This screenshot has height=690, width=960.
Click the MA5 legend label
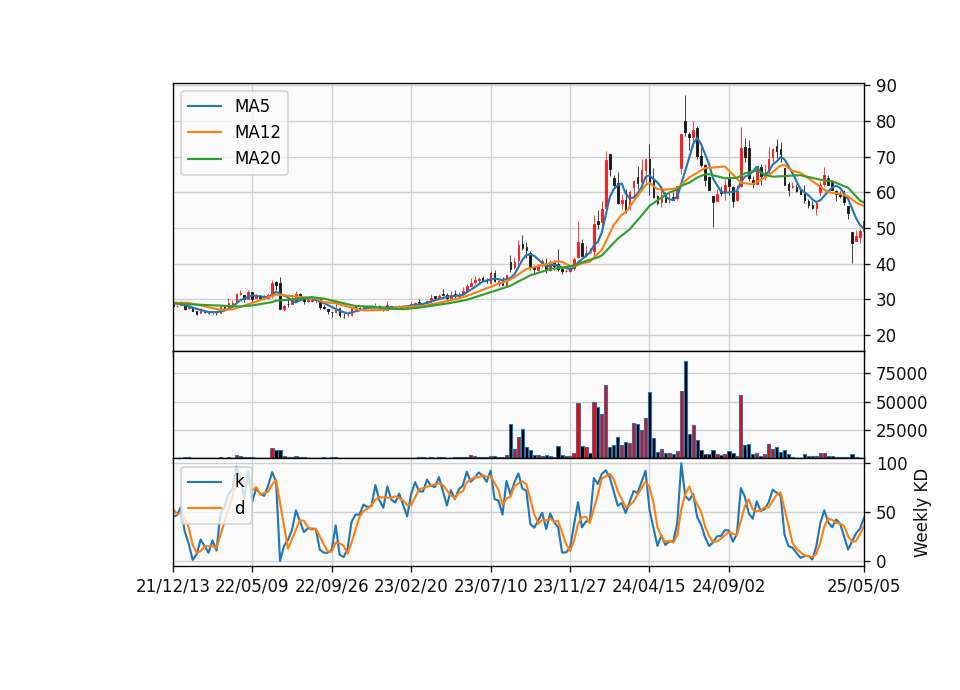coord(252,106)
